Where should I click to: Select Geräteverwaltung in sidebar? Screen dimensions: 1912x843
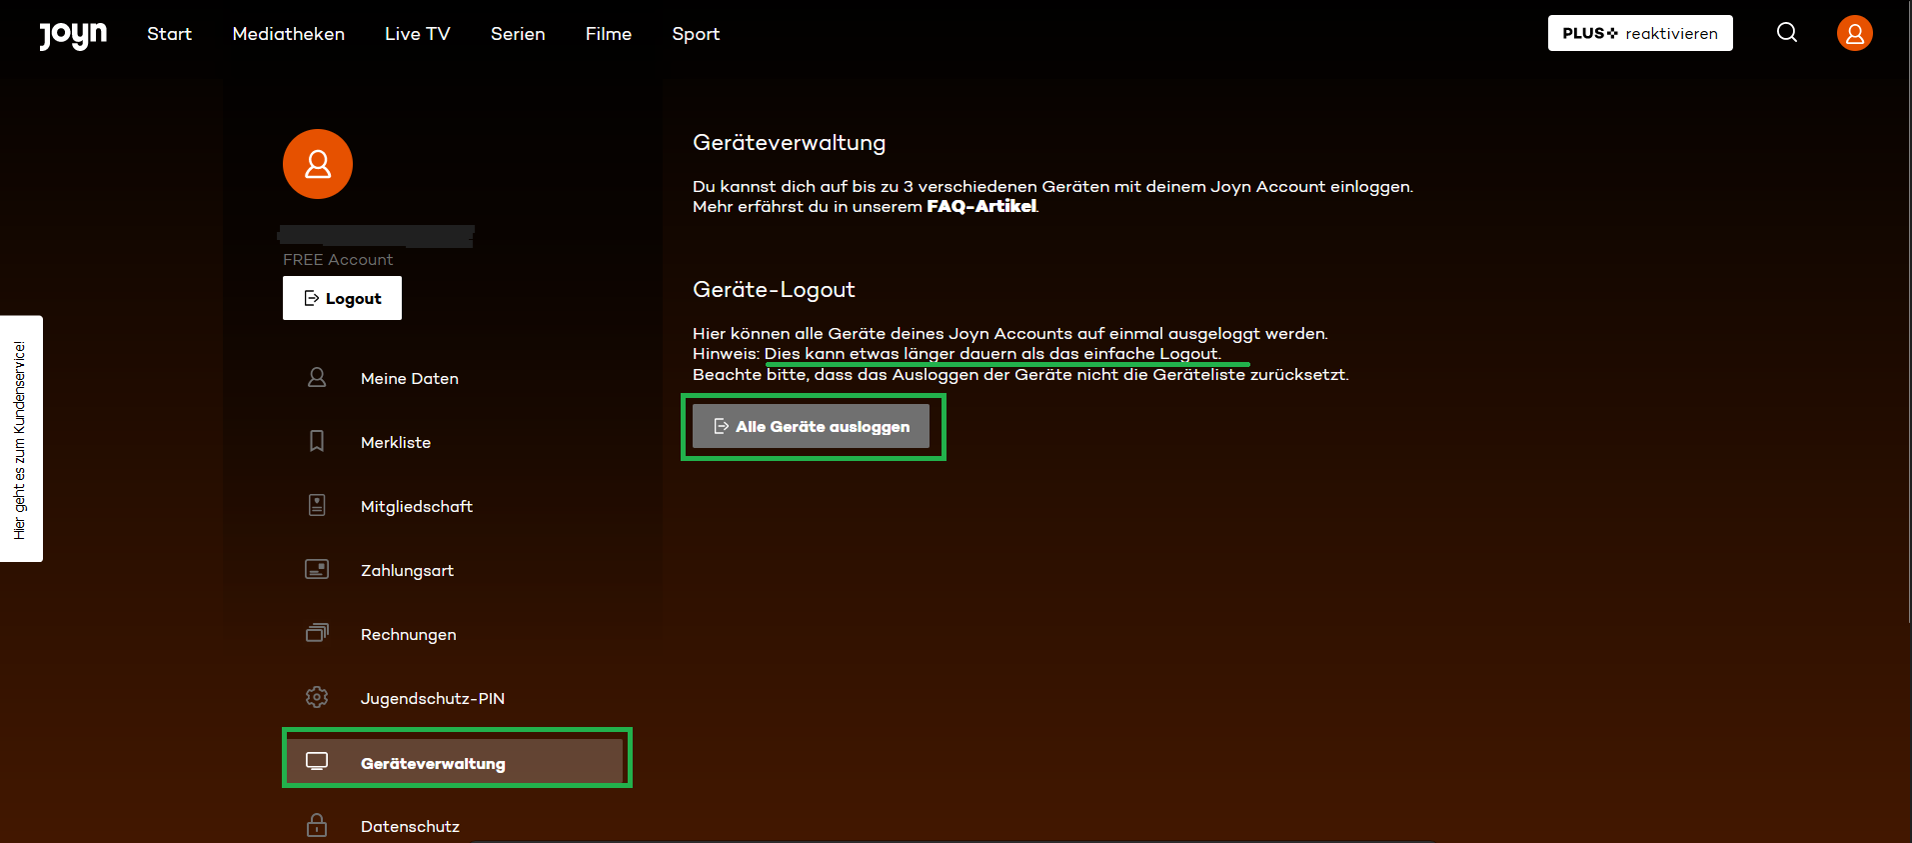click(456, 762)
